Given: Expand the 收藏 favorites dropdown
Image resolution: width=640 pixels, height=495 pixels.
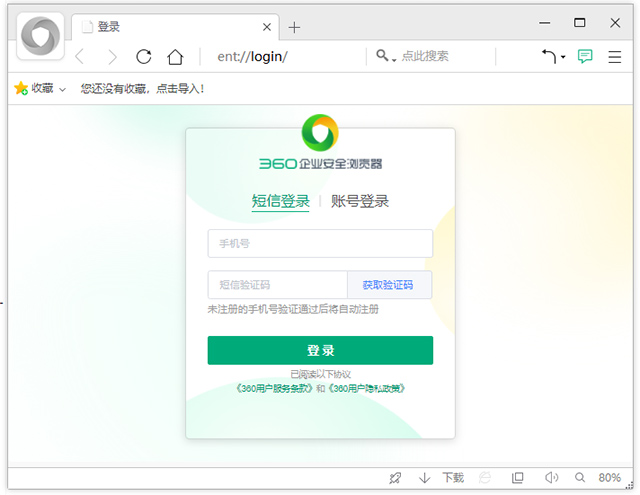Looking at the screenshot, I should click(x=62, y=89).
